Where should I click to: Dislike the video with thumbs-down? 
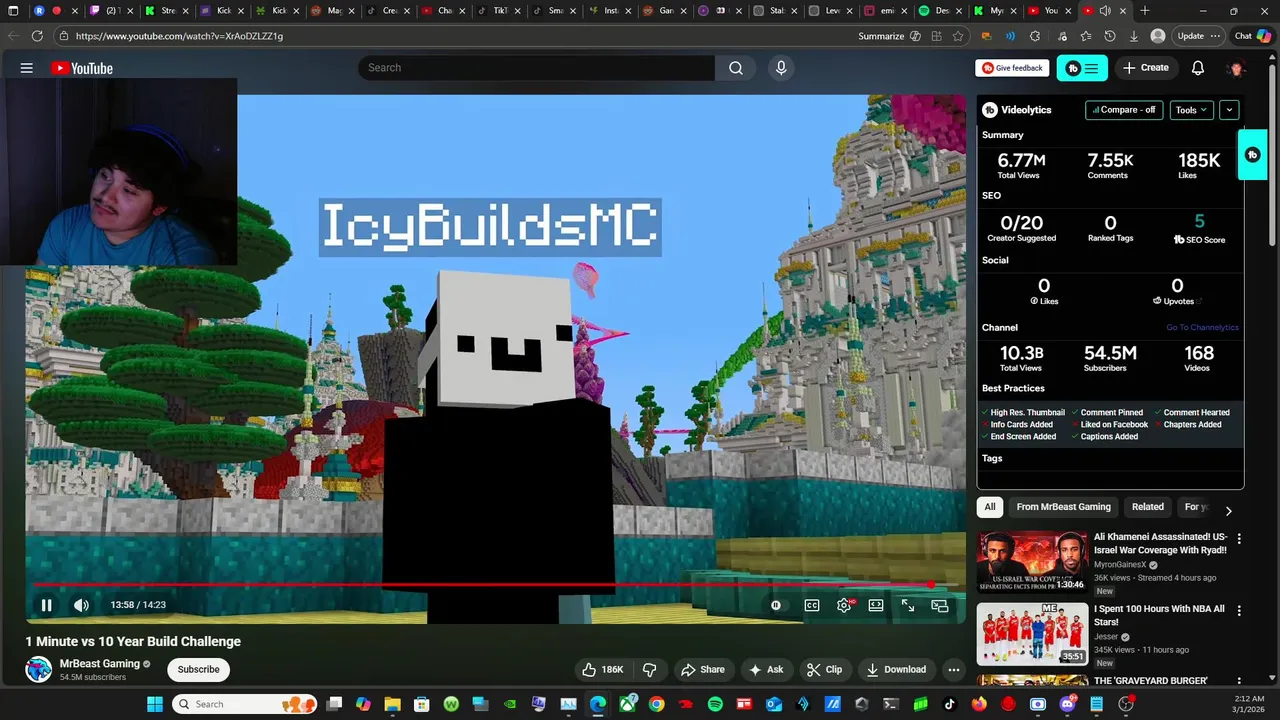[649, 669]
